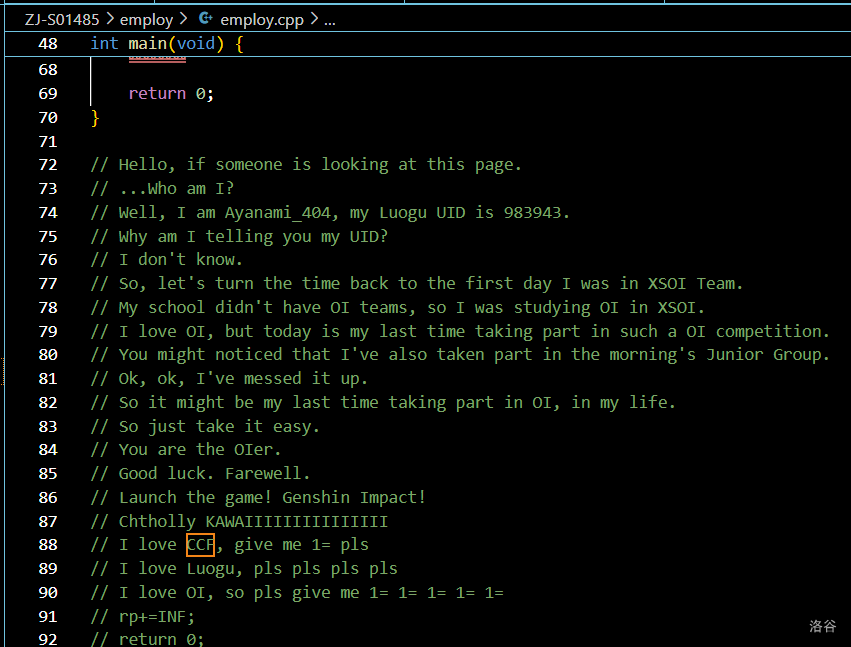
Task: Click line number 92 in the gutter
Action: [x=47, y=639]
